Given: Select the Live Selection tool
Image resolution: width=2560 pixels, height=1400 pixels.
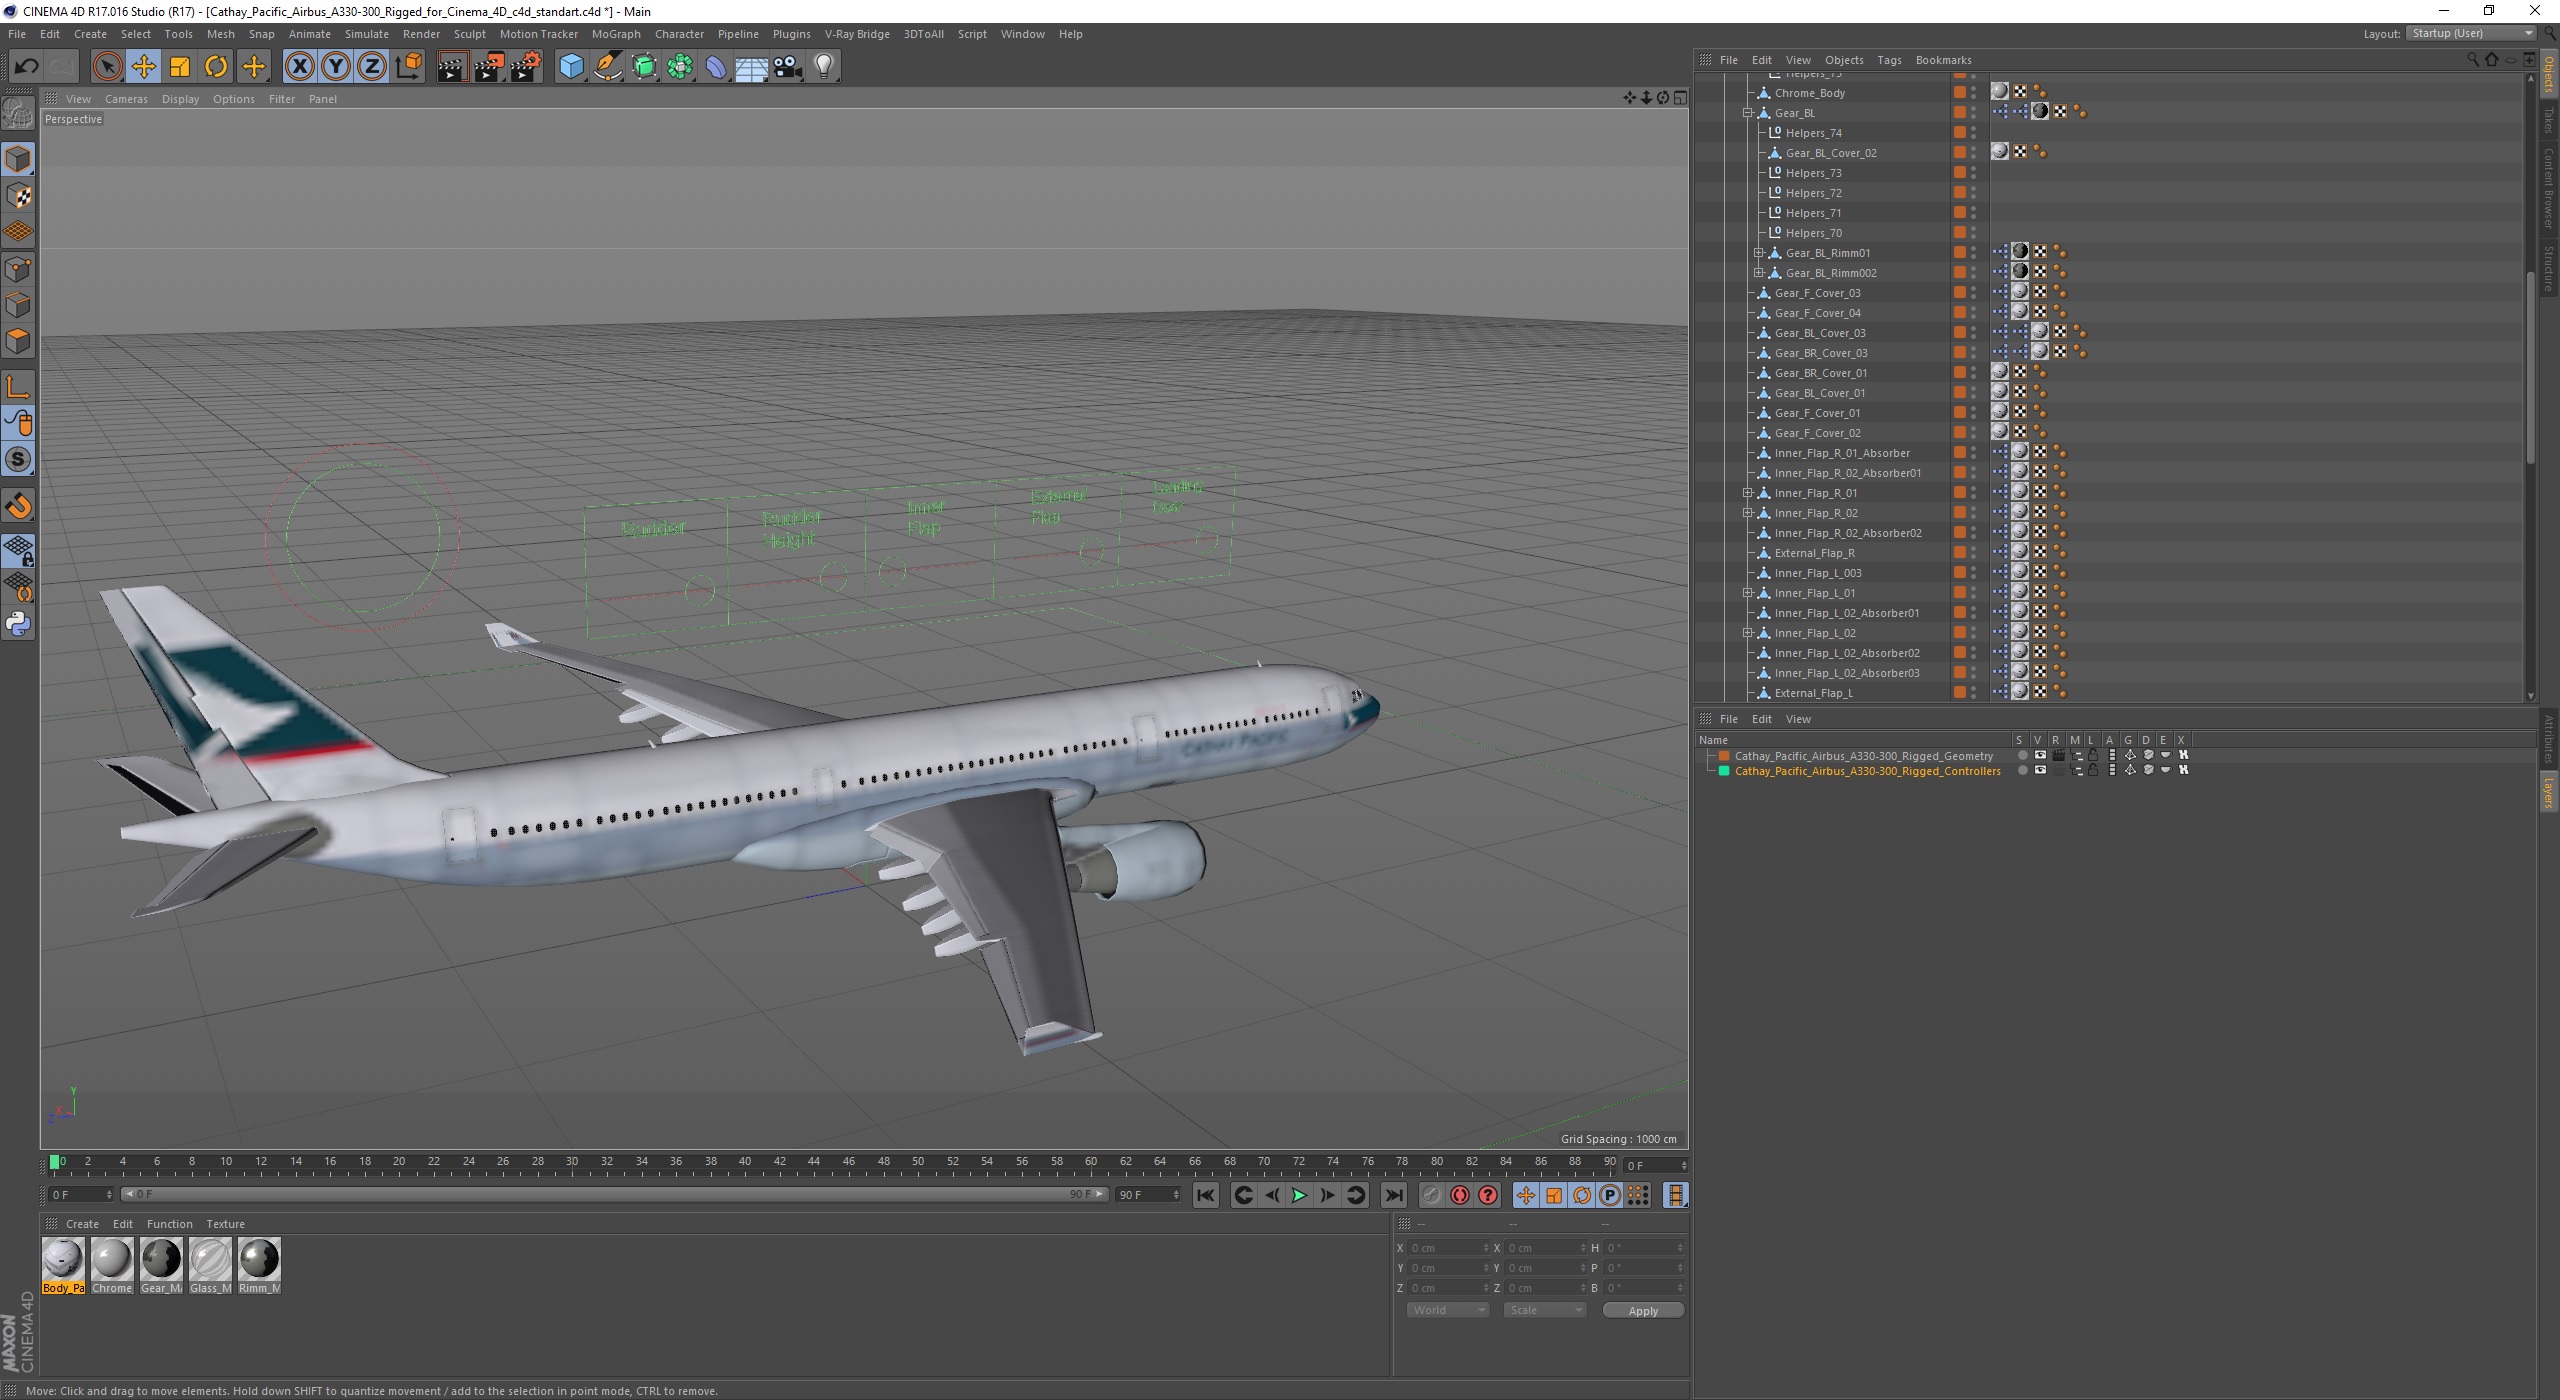Looking at the screenshot, I should (x=107, y=67).
